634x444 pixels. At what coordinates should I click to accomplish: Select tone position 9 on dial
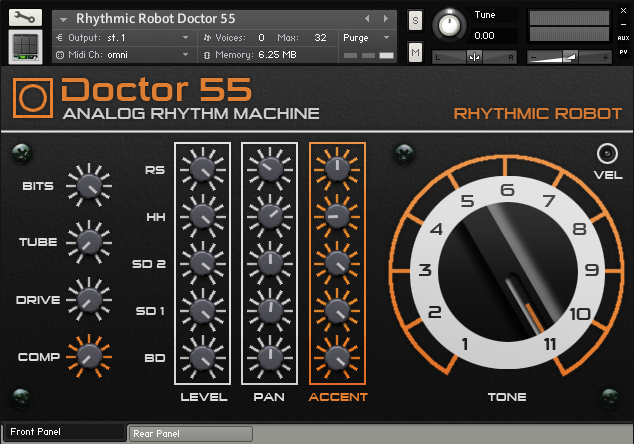point(592,270)
